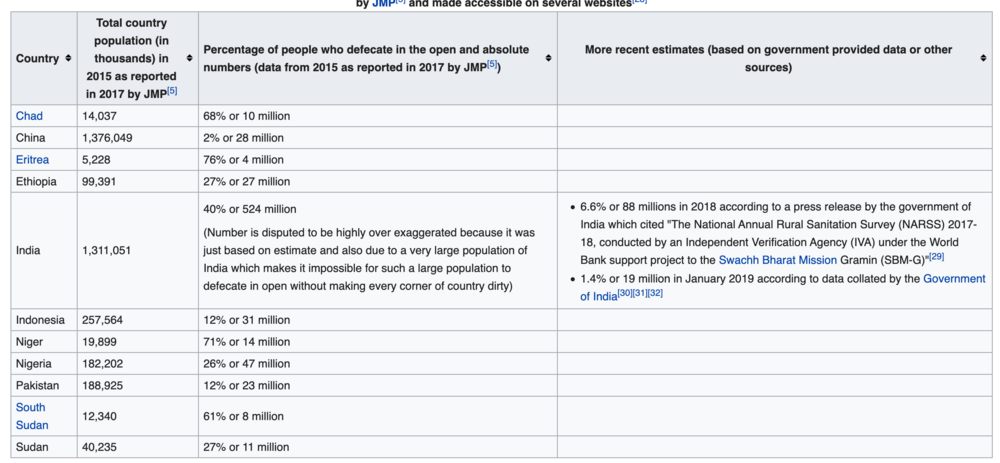Viewport: 1000px width, 463px height.
Task: Open citation [31] in India estimates
Action: (x=640, y=293)
